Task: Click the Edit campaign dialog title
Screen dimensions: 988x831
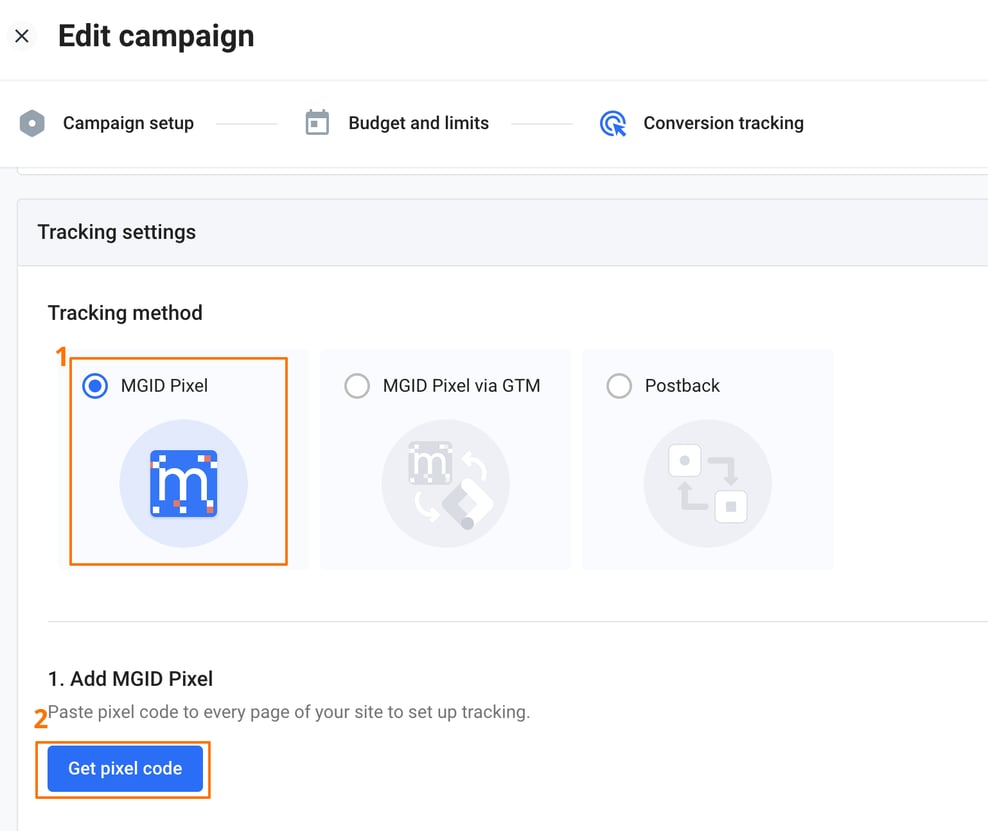Action: click(156, 36)
